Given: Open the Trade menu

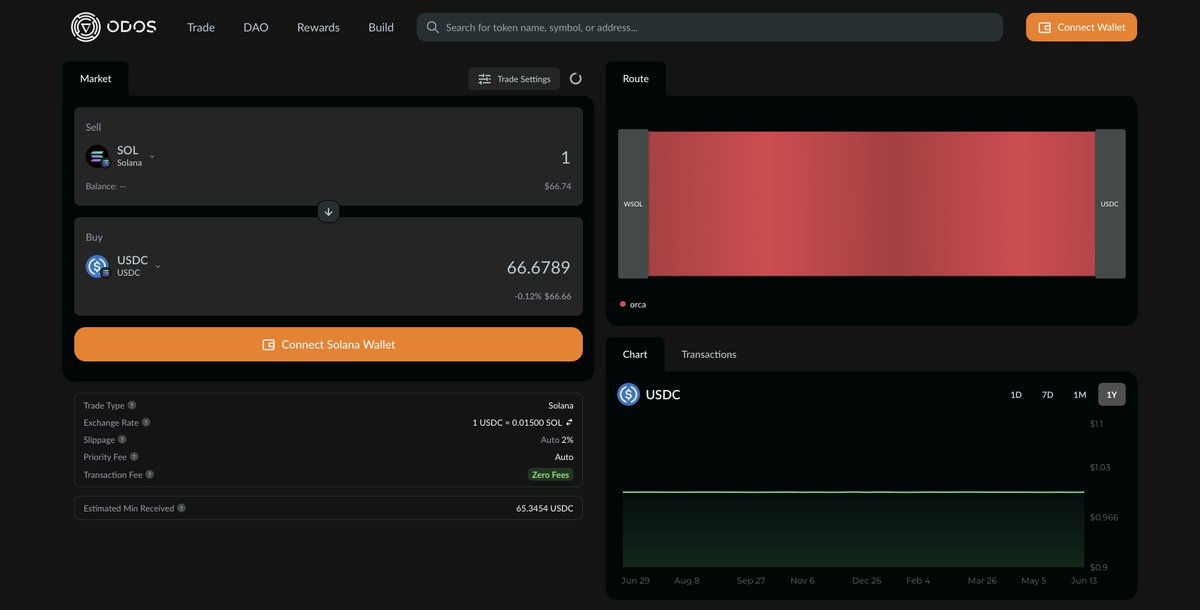Looking at the screenshot, I should 201,27.
